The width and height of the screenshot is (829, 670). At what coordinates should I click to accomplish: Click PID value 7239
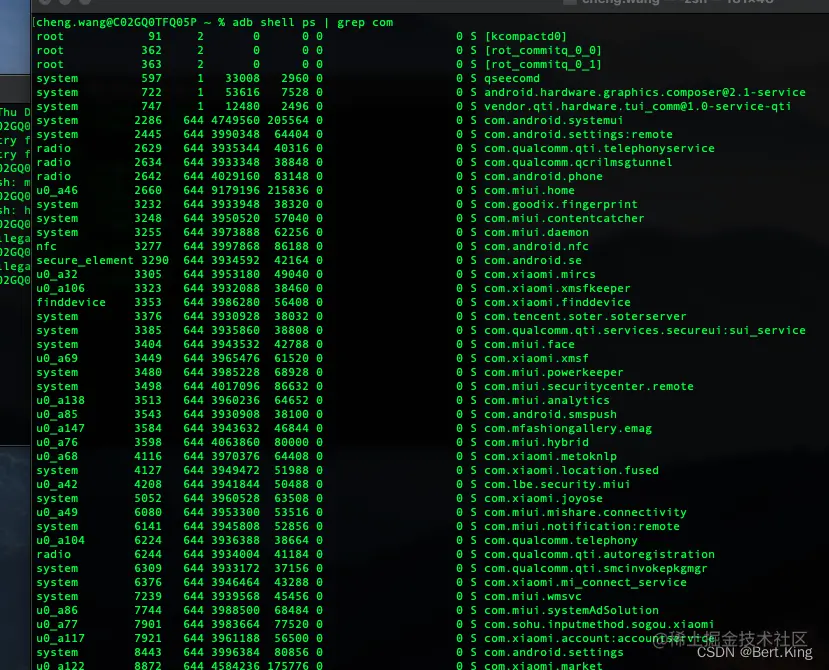(x=148, y=596)
